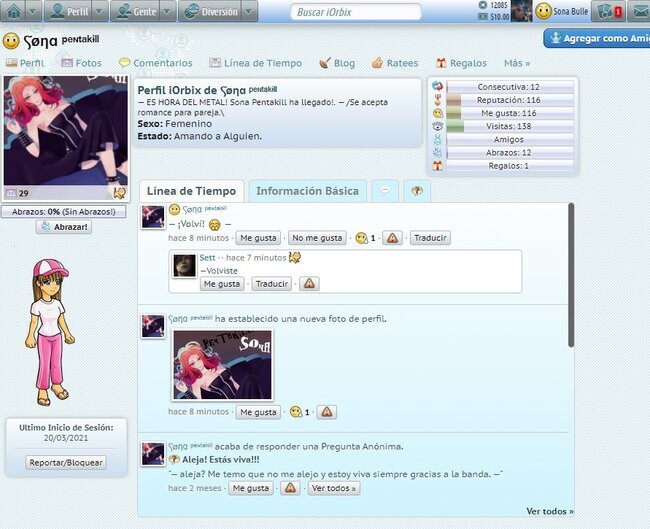The image size is (650, 529).
Task: Click the timeline vertical scrollbar
Action: (571, 275)
